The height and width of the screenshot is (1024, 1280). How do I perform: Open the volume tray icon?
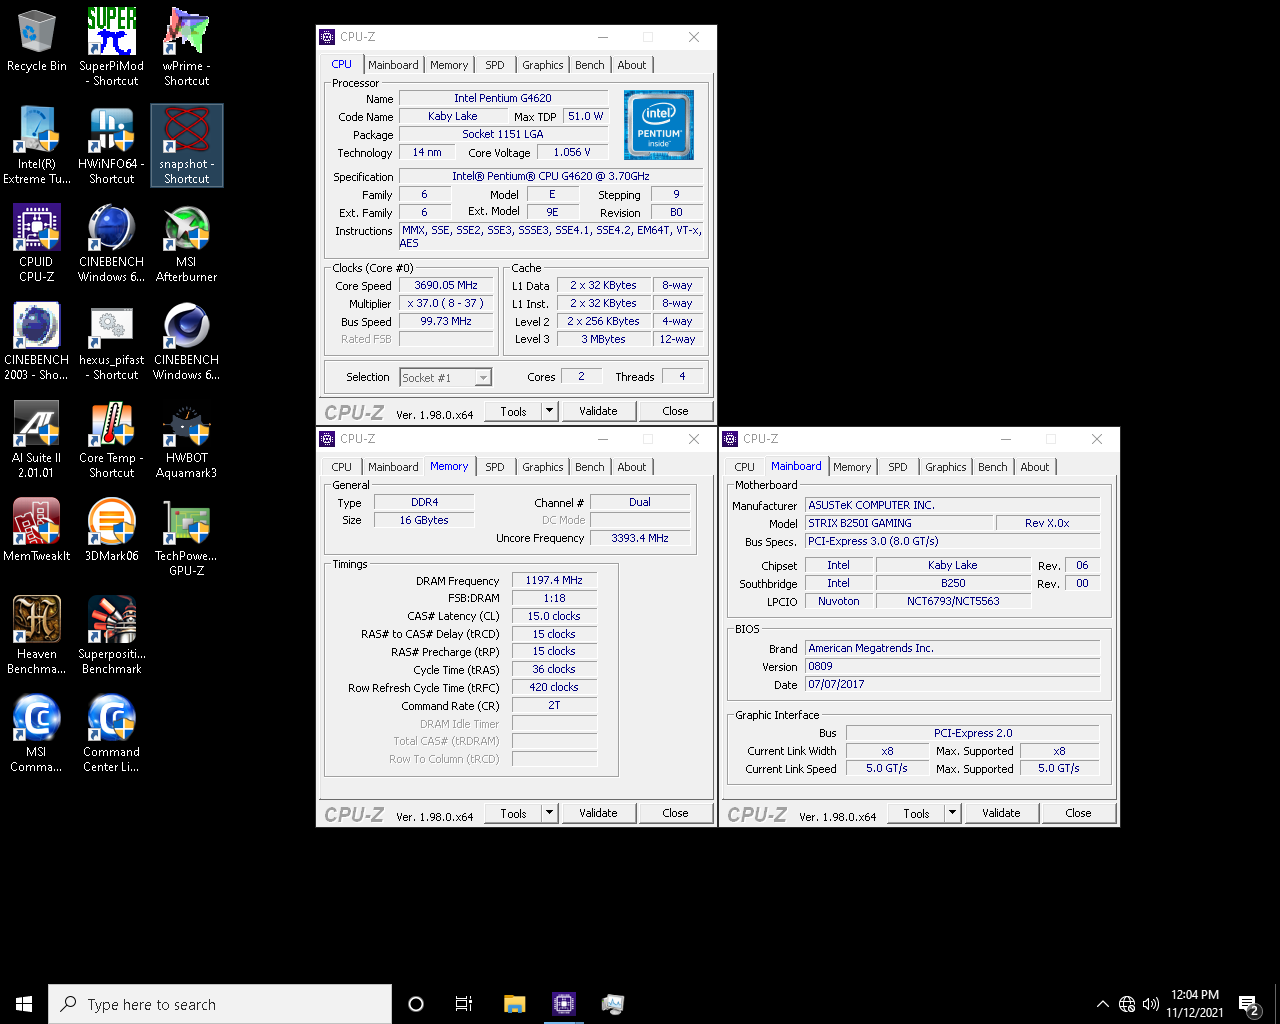1150,1004
